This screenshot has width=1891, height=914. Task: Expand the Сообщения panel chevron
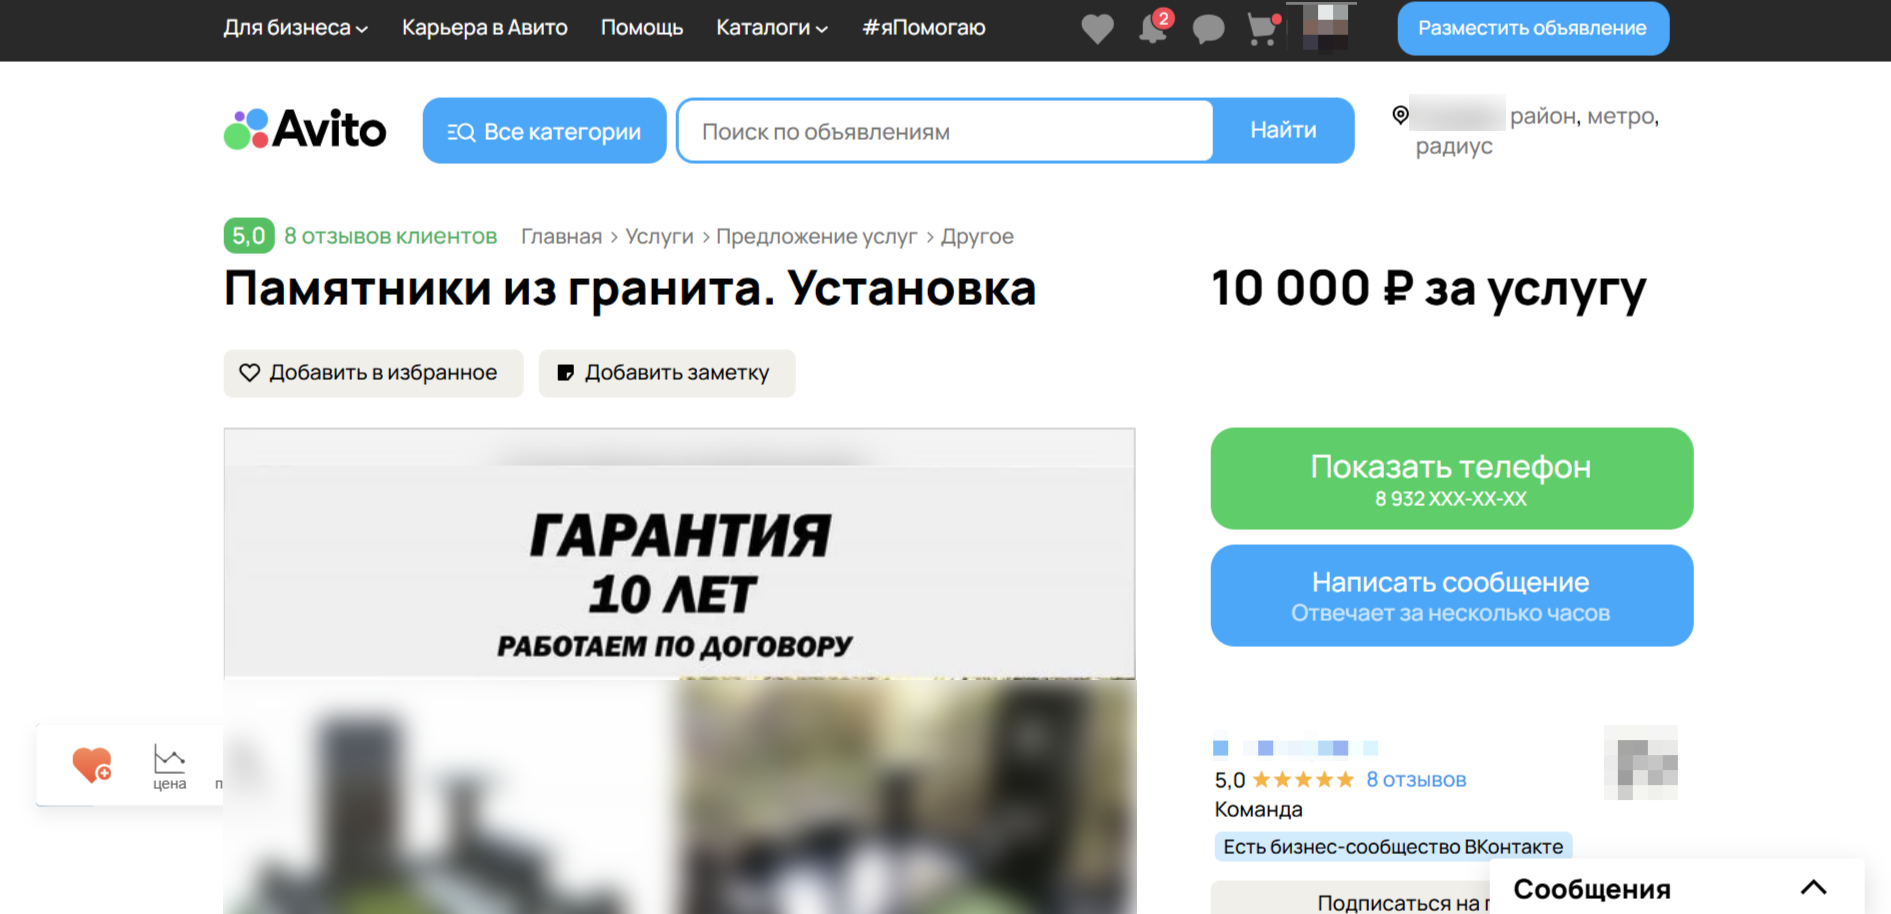(1813, 888)
